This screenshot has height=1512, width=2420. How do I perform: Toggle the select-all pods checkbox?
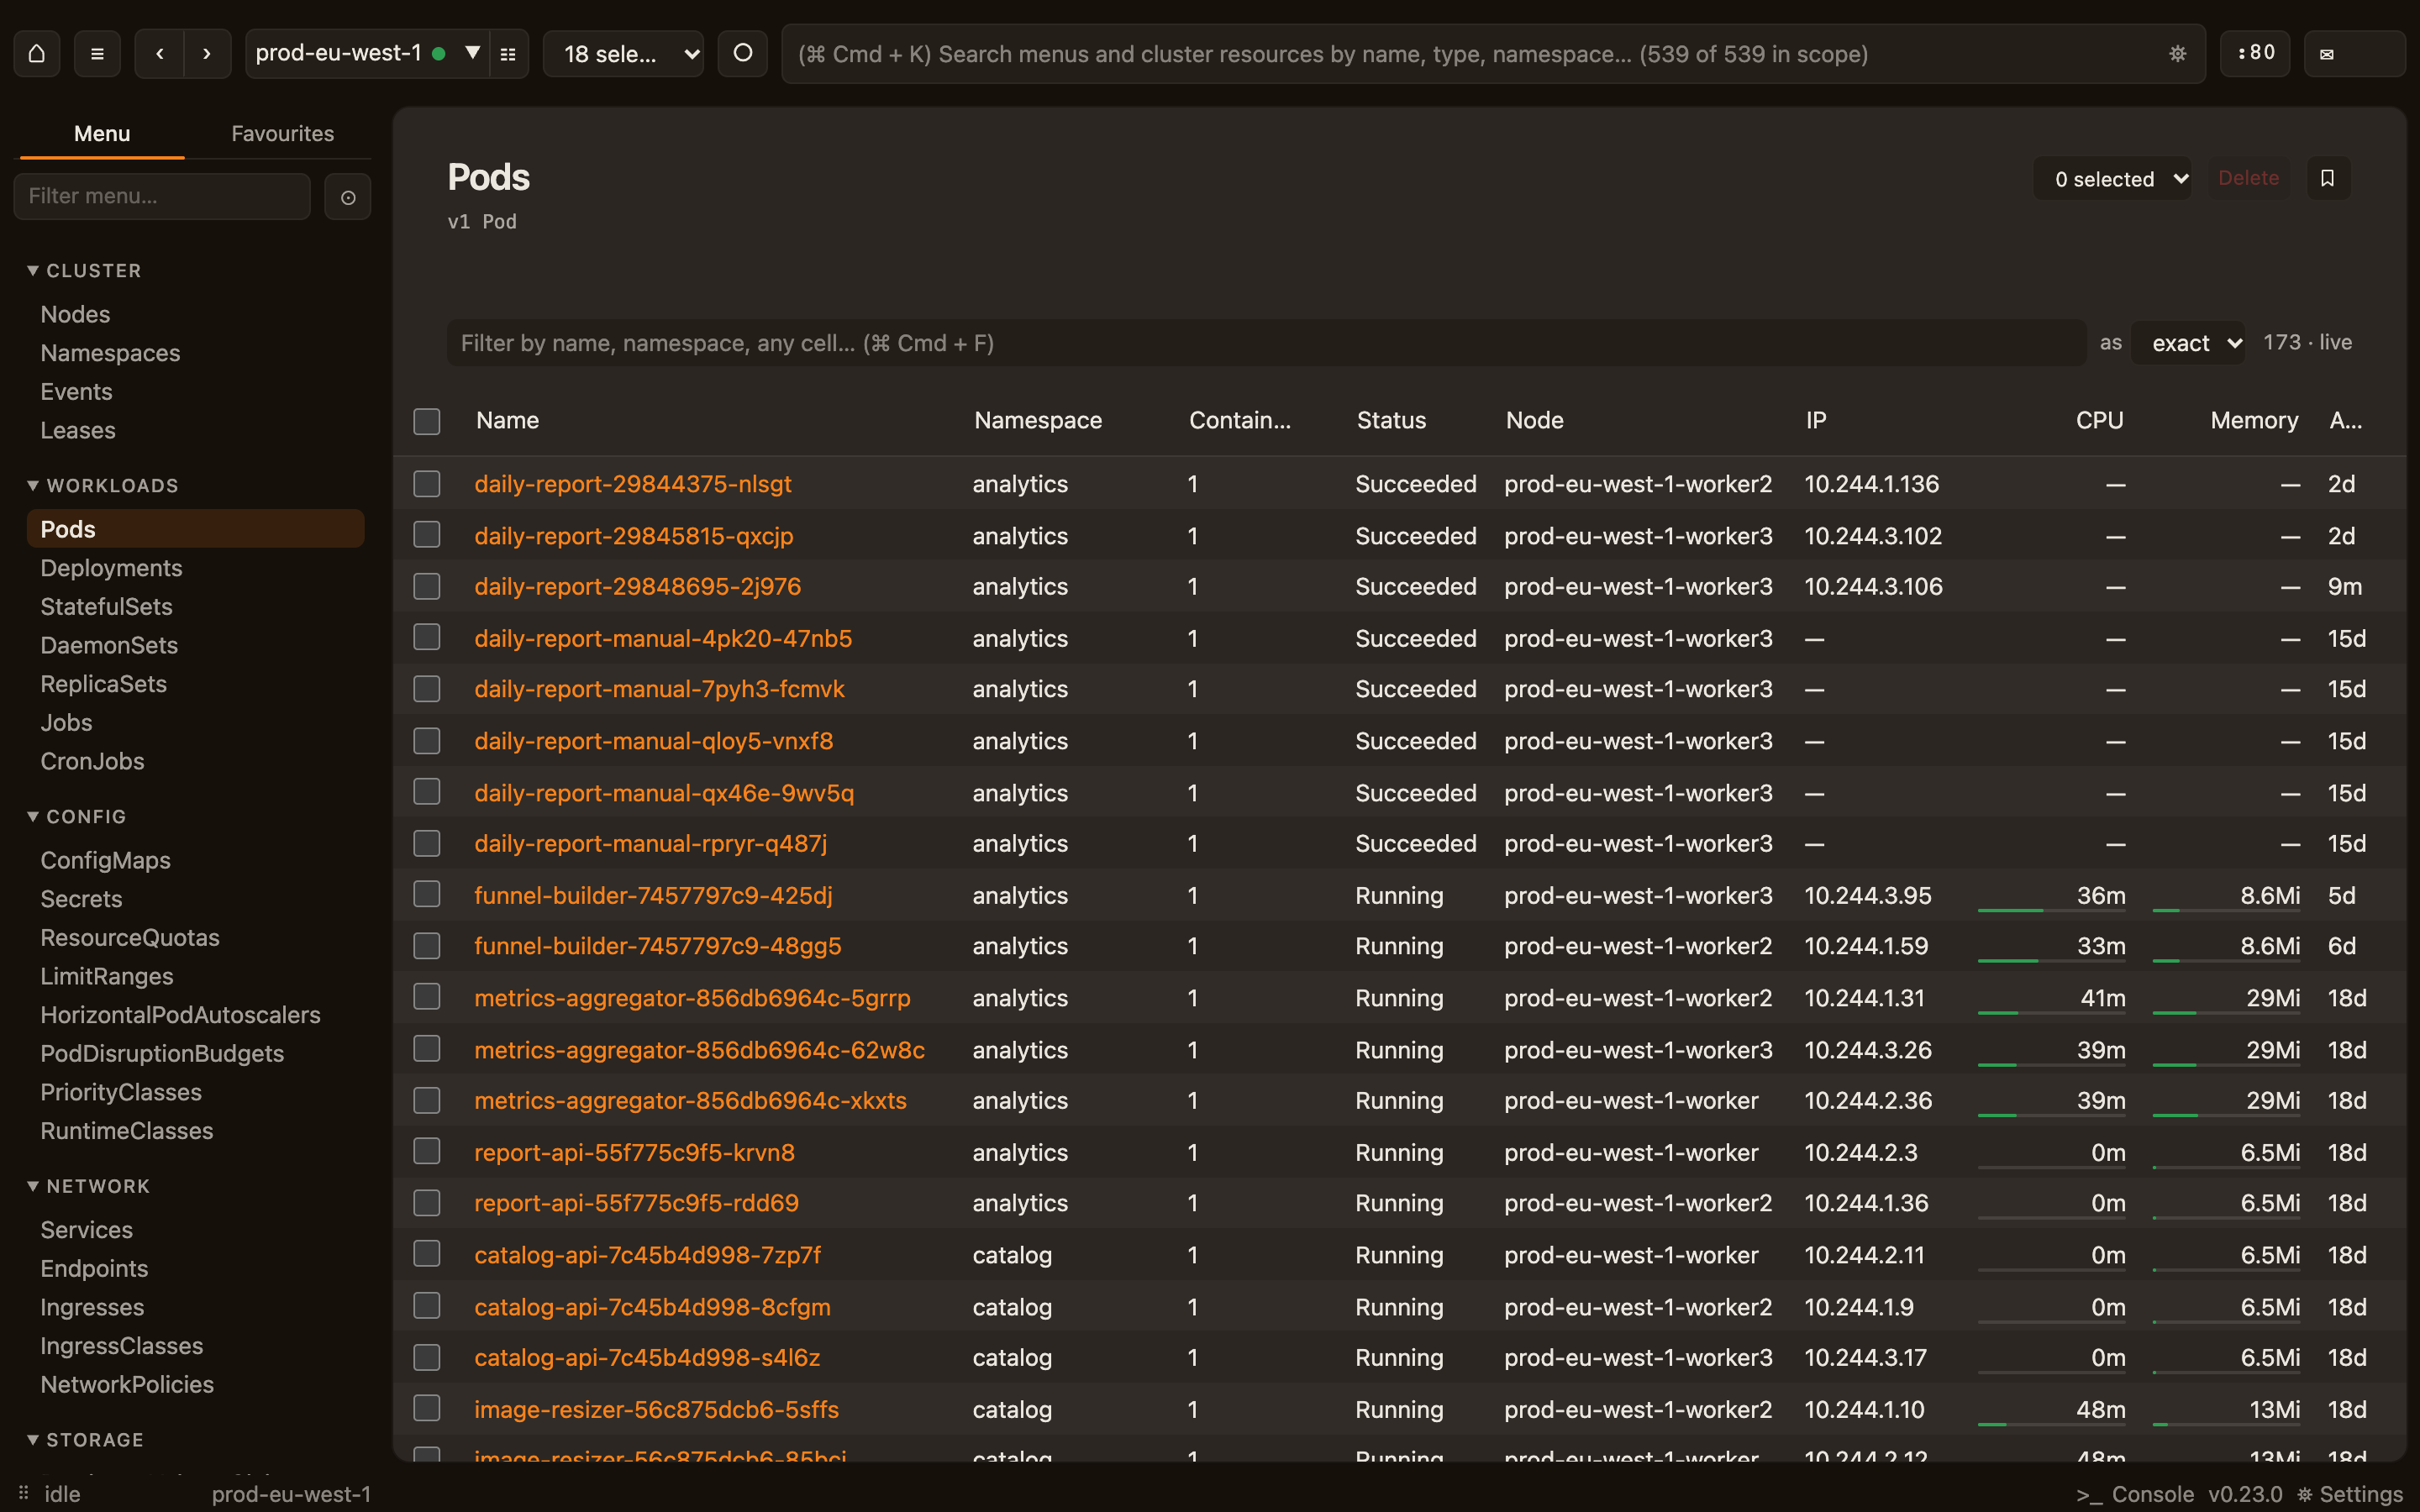[x=427, y=421]
